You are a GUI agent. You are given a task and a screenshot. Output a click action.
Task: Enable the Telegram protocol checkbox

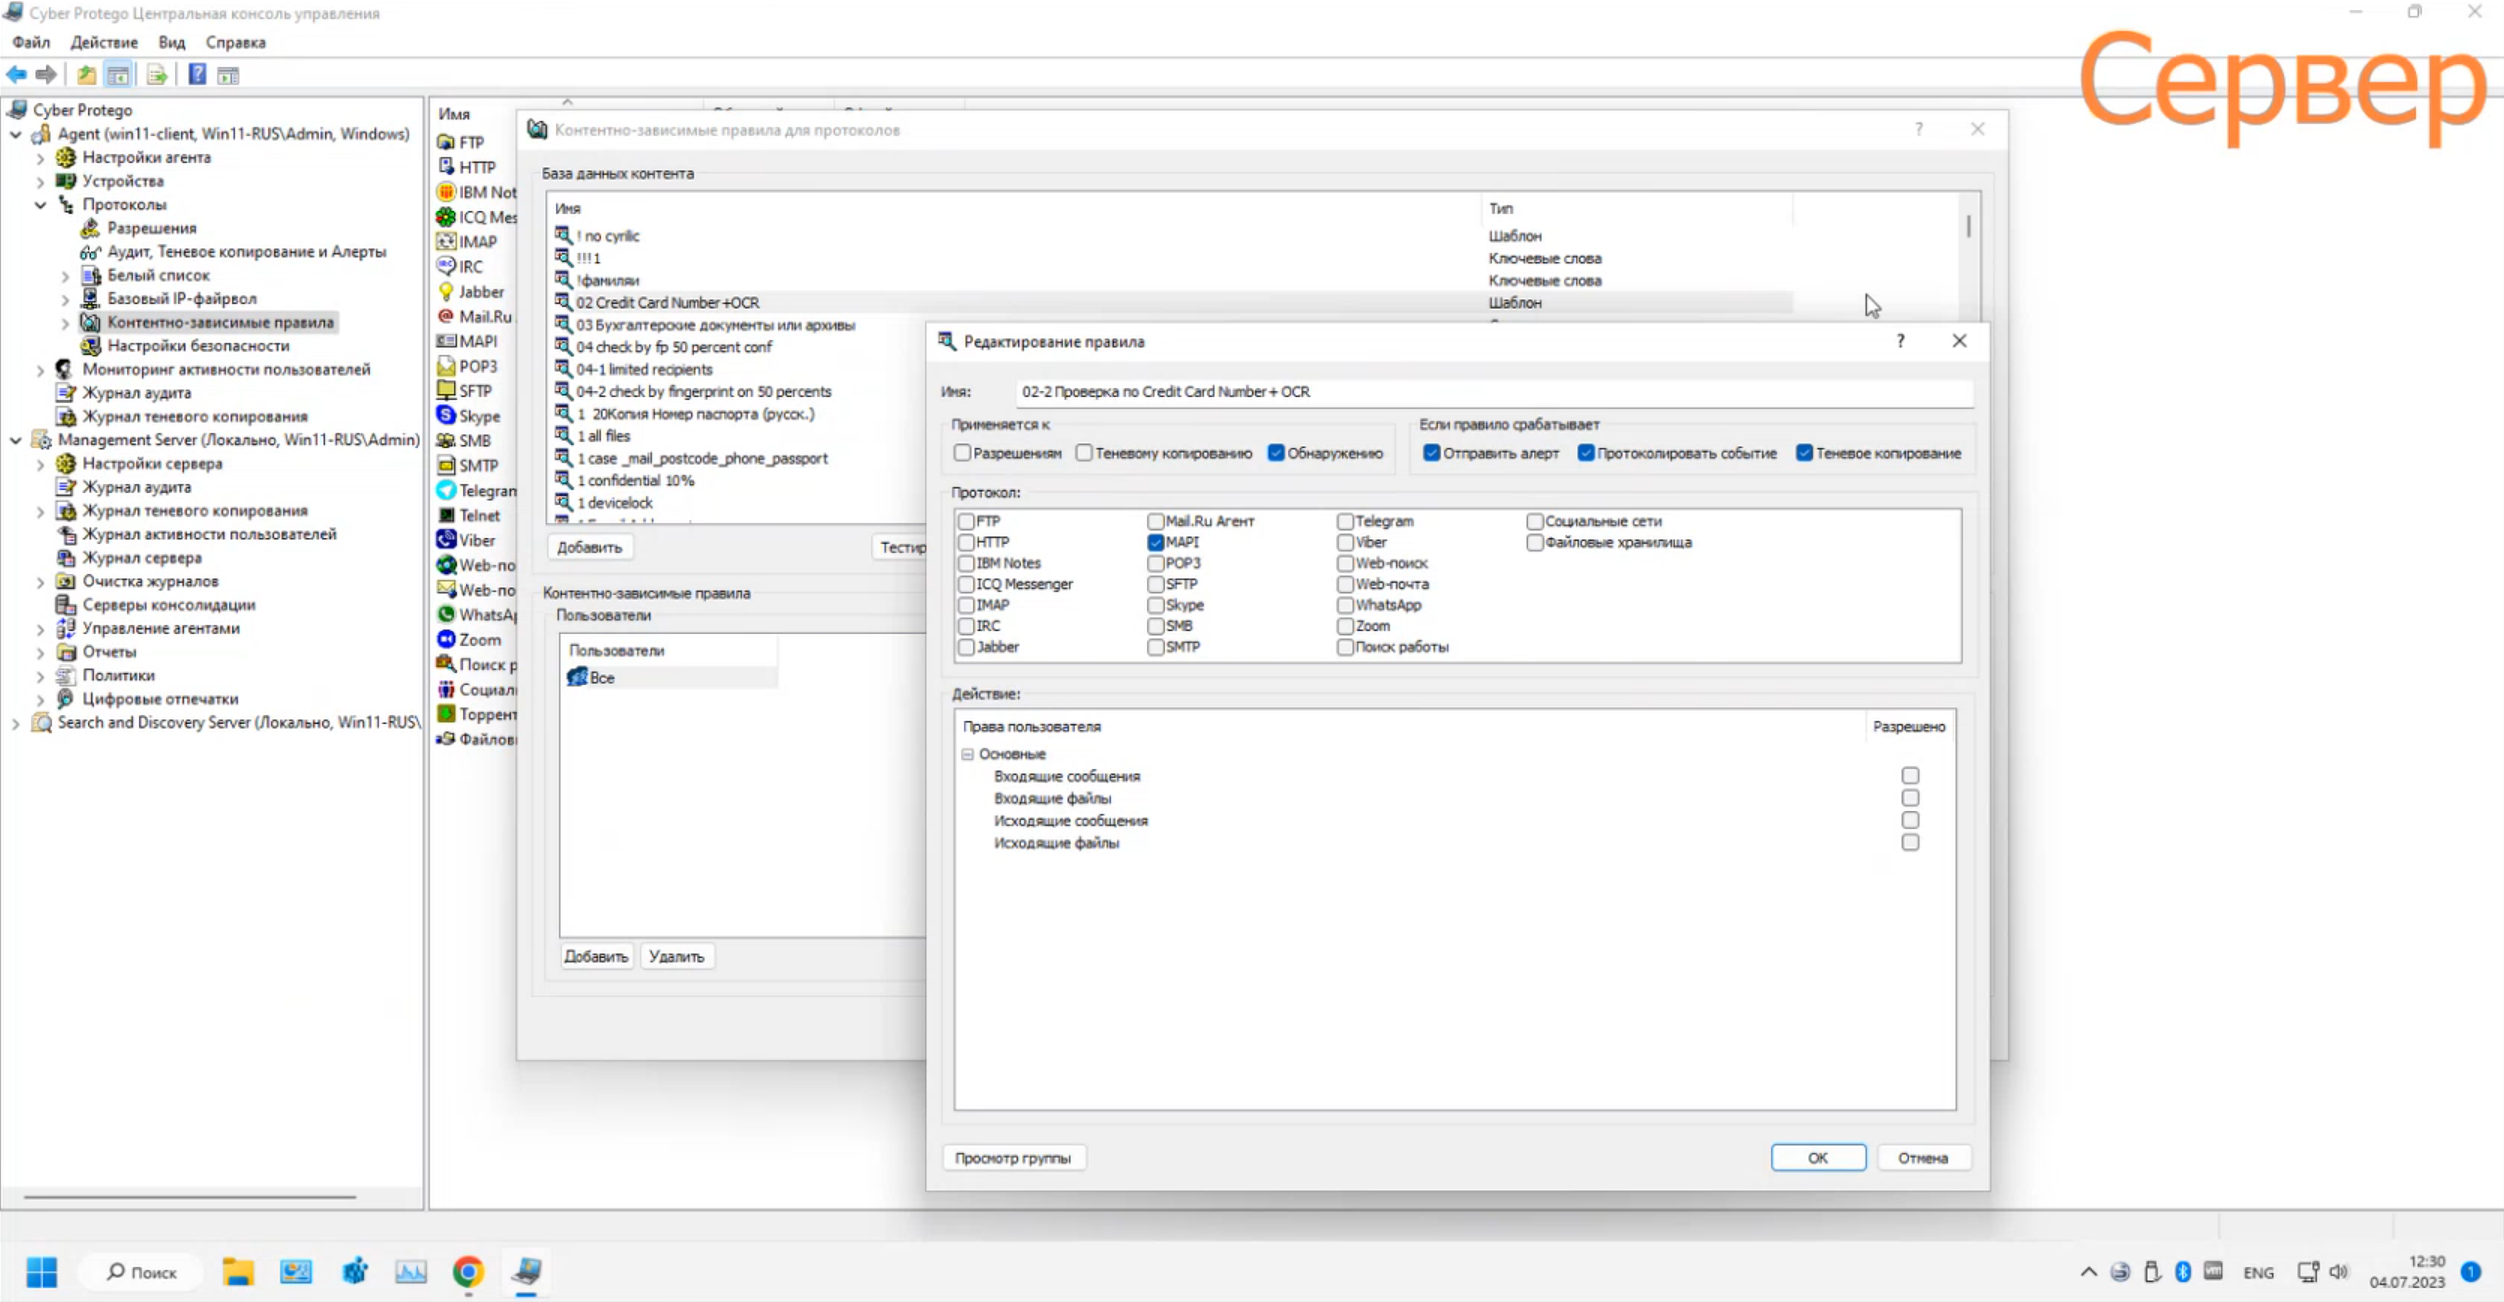1345,521
